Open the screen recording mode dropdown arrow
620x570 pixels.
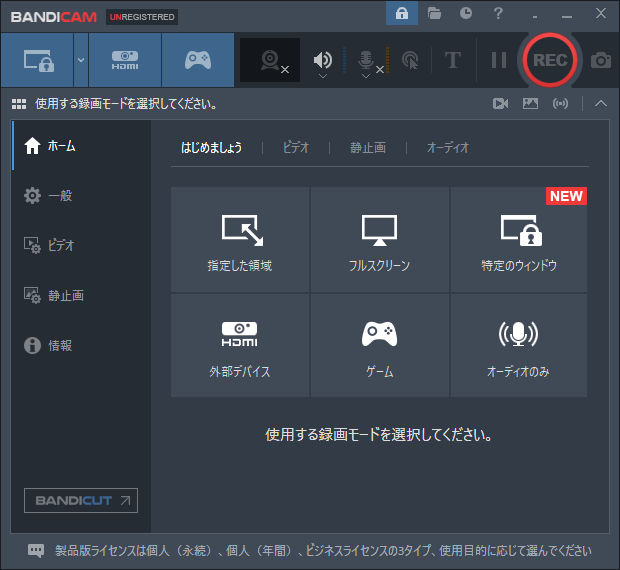pos(81,60)
